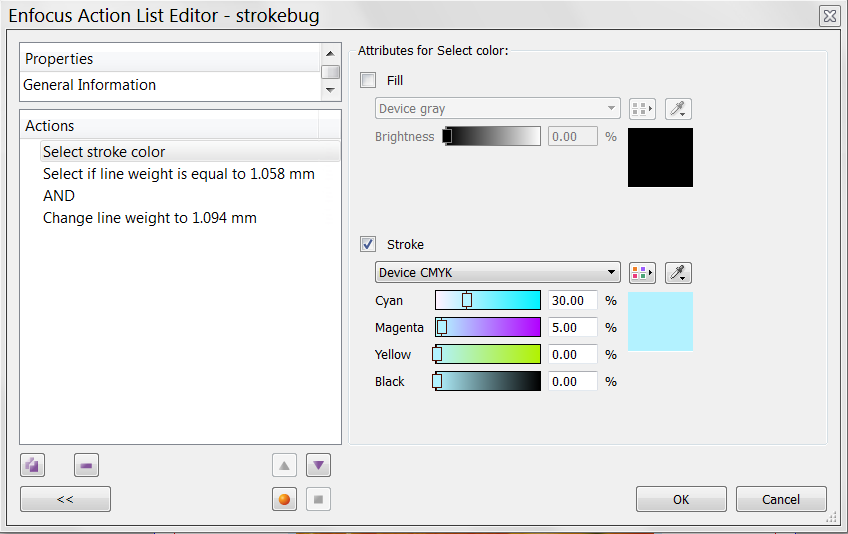848x534 pixels.
Task: Click the black Fill color preview swatch
Action: [660, 157]
